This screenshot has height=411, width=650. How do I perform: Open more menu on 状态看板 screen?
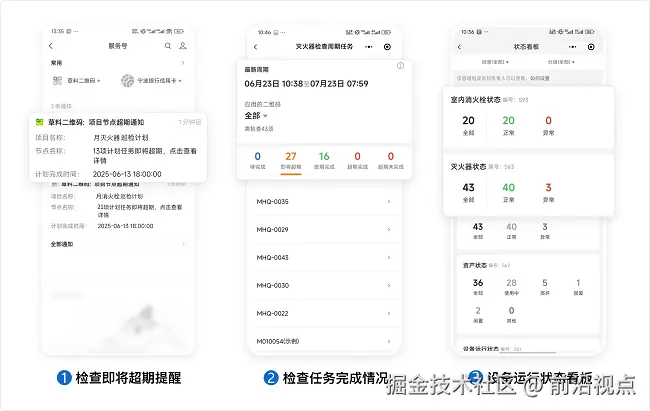click(572, 47)
